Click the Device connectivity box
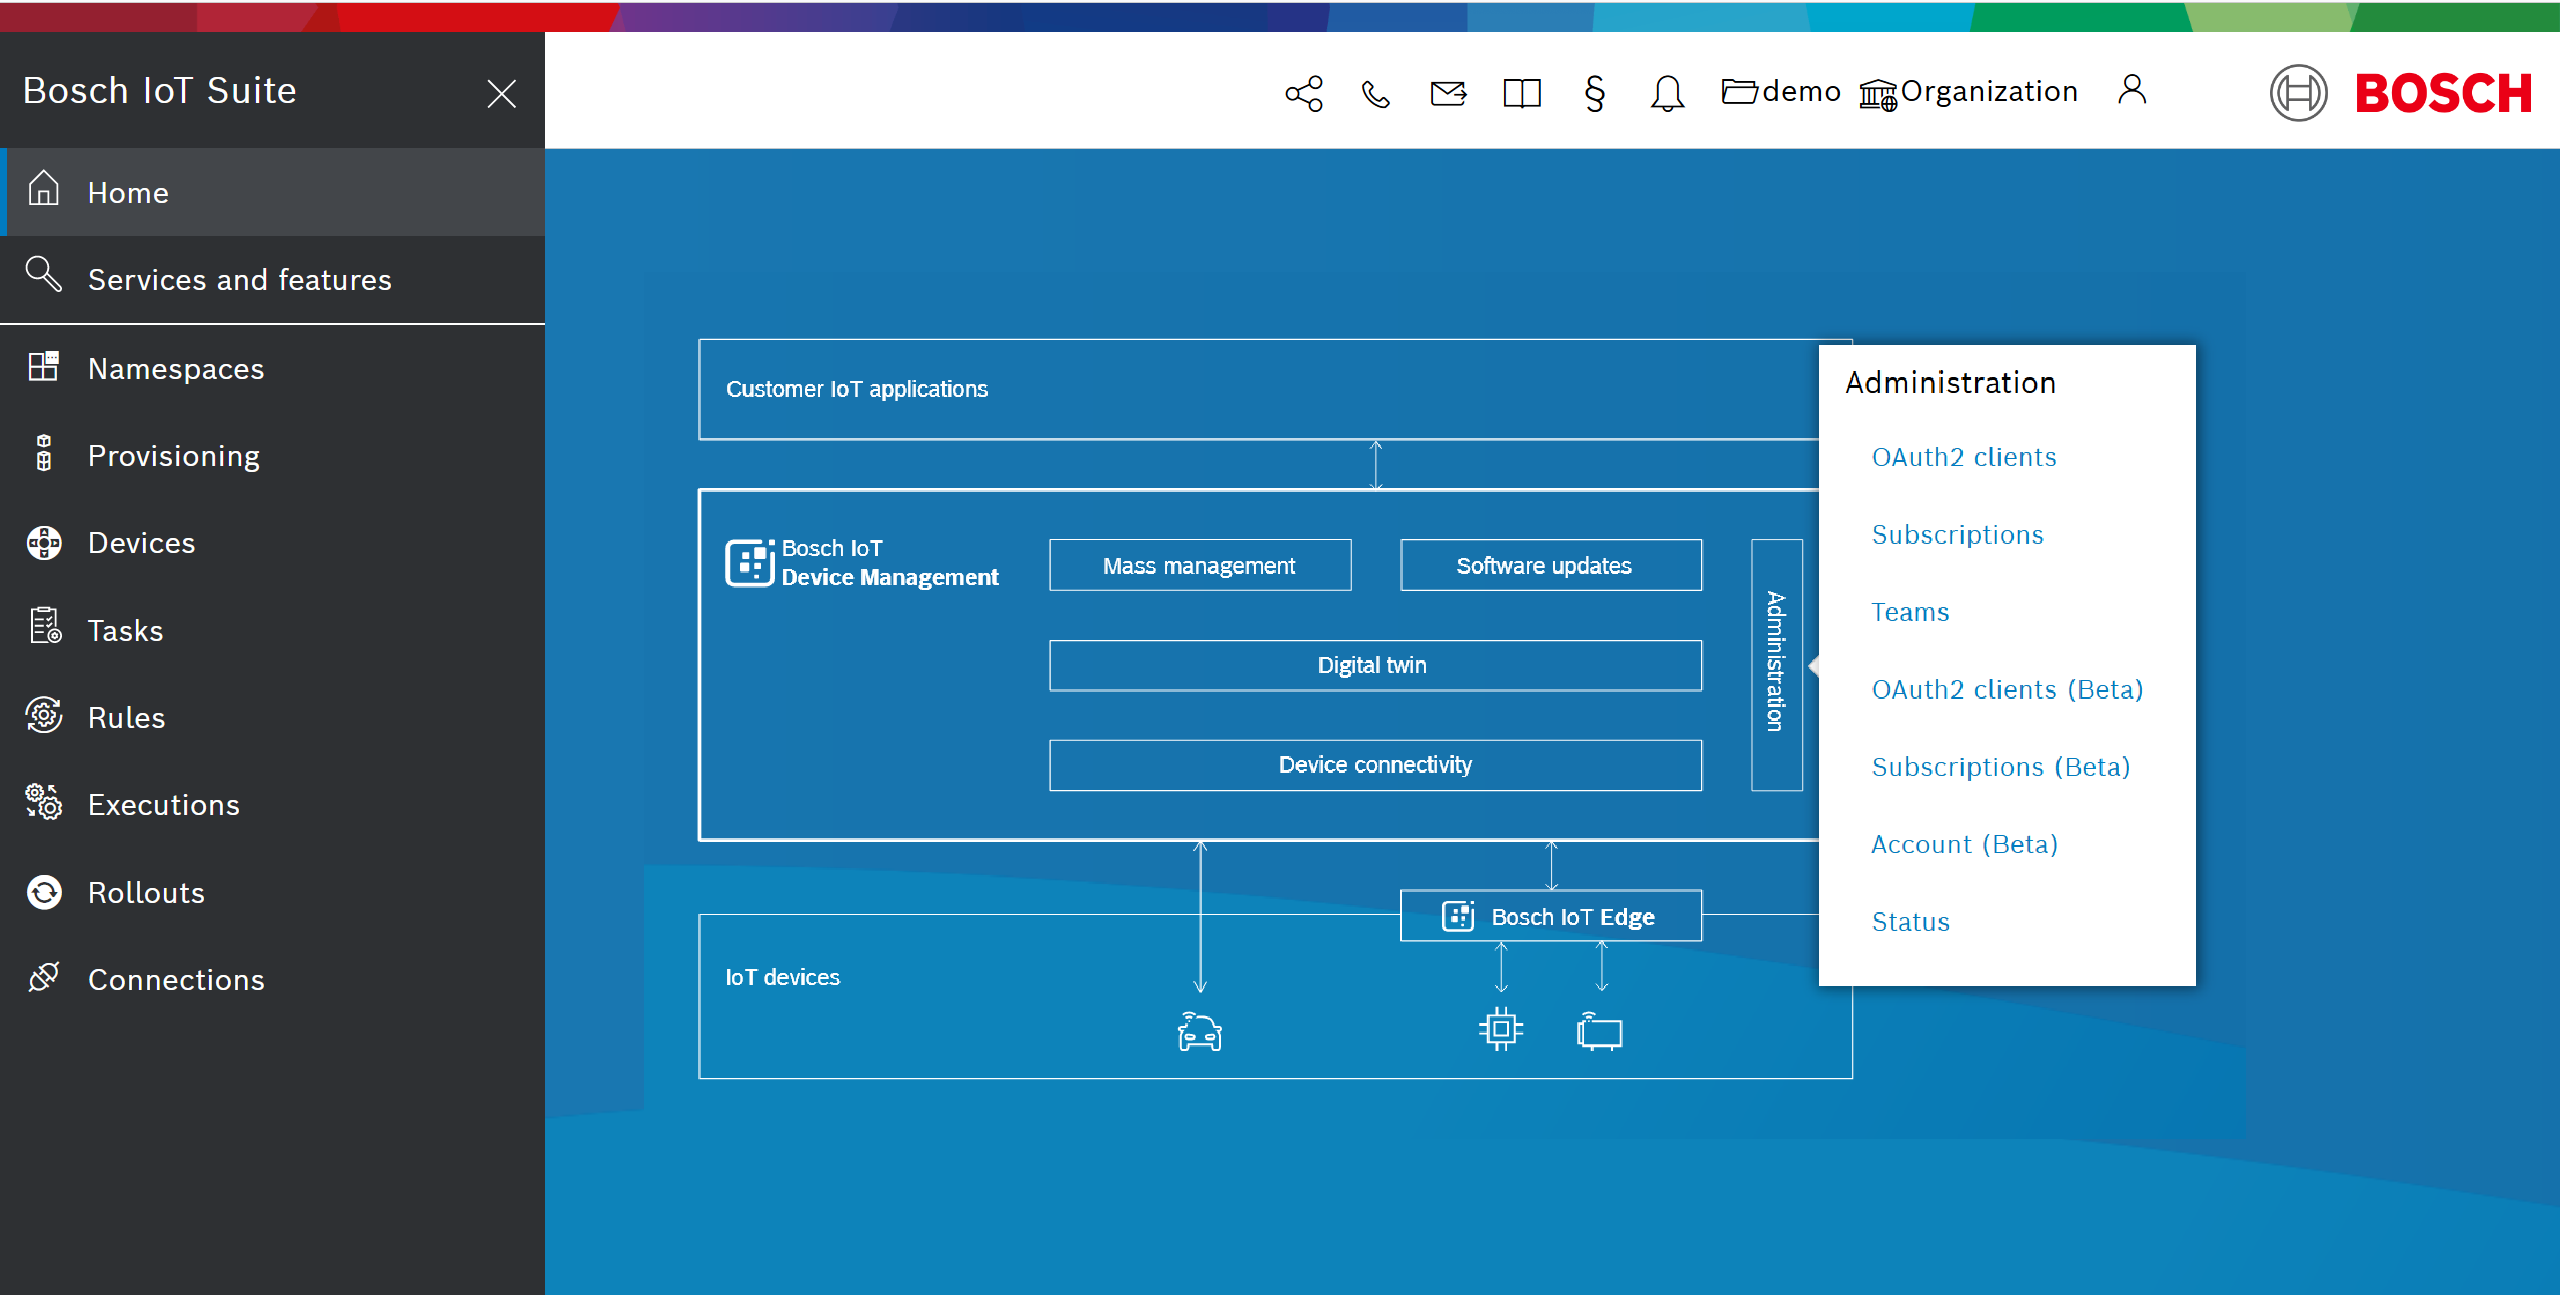2560x1295 pixels. [x=1376, y=765]
